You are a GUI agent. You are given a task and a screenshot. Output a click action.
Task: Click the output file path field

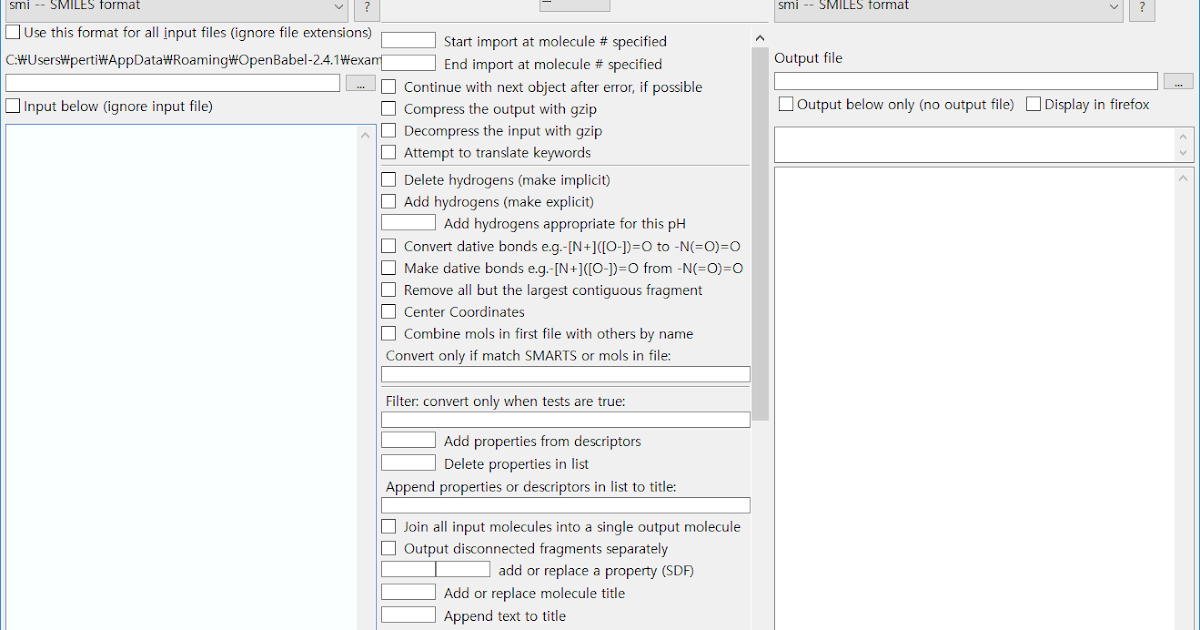[966, 81]
